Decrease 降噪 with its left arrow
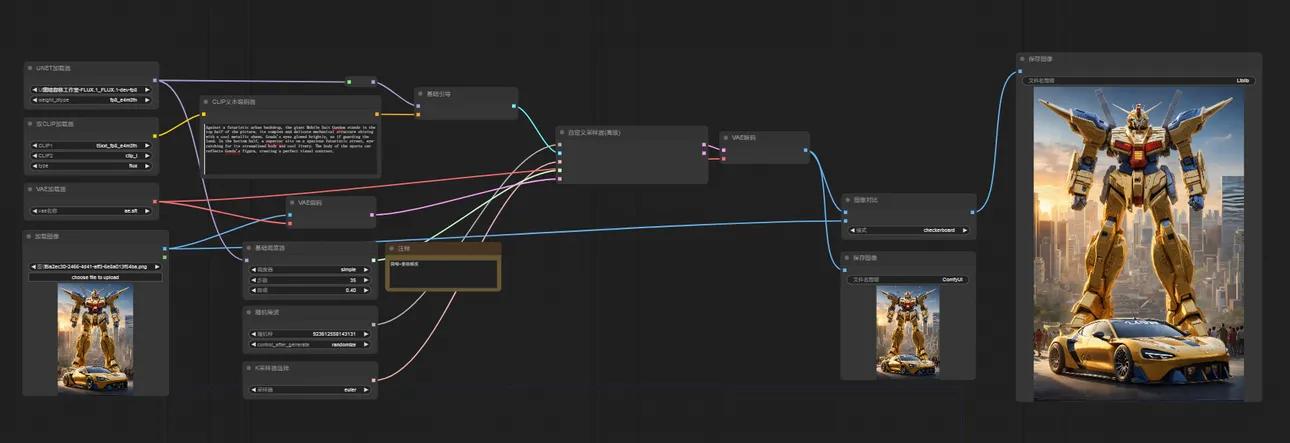Viewport: 1290px width, 443px height. 252,290
